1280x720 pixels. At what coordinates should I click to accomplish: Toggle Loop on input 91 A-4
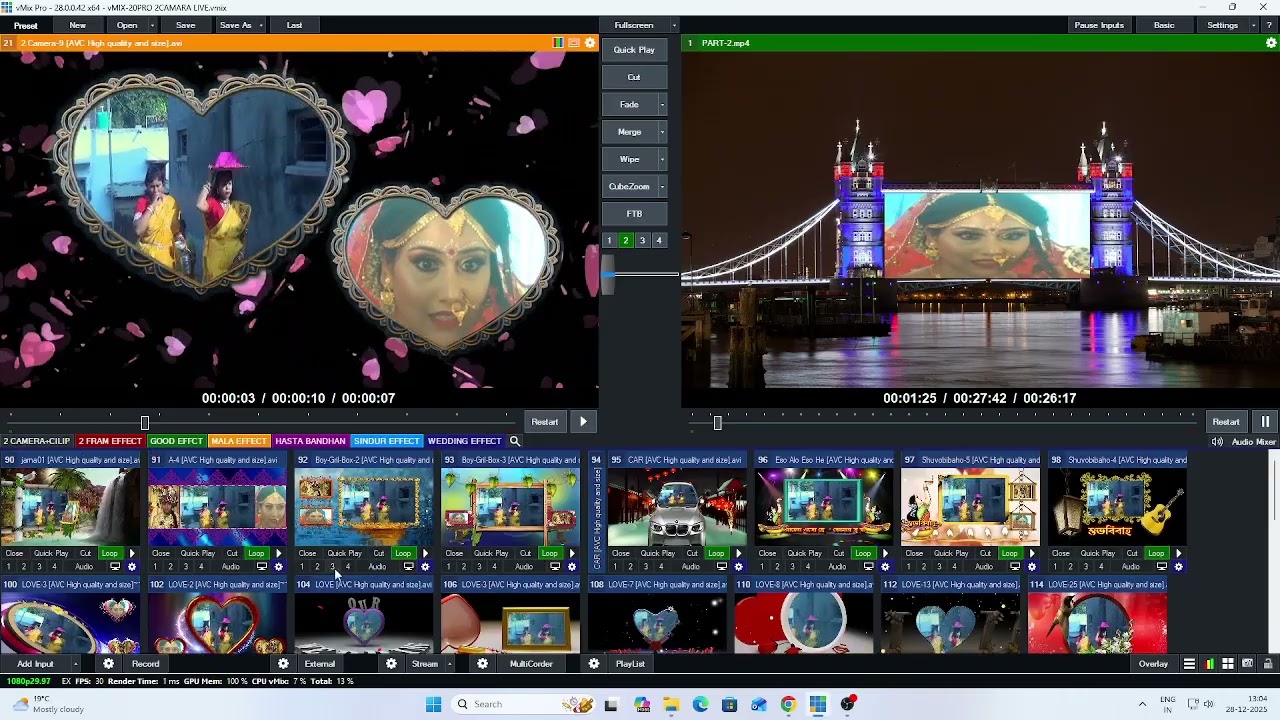click(256, 553)
